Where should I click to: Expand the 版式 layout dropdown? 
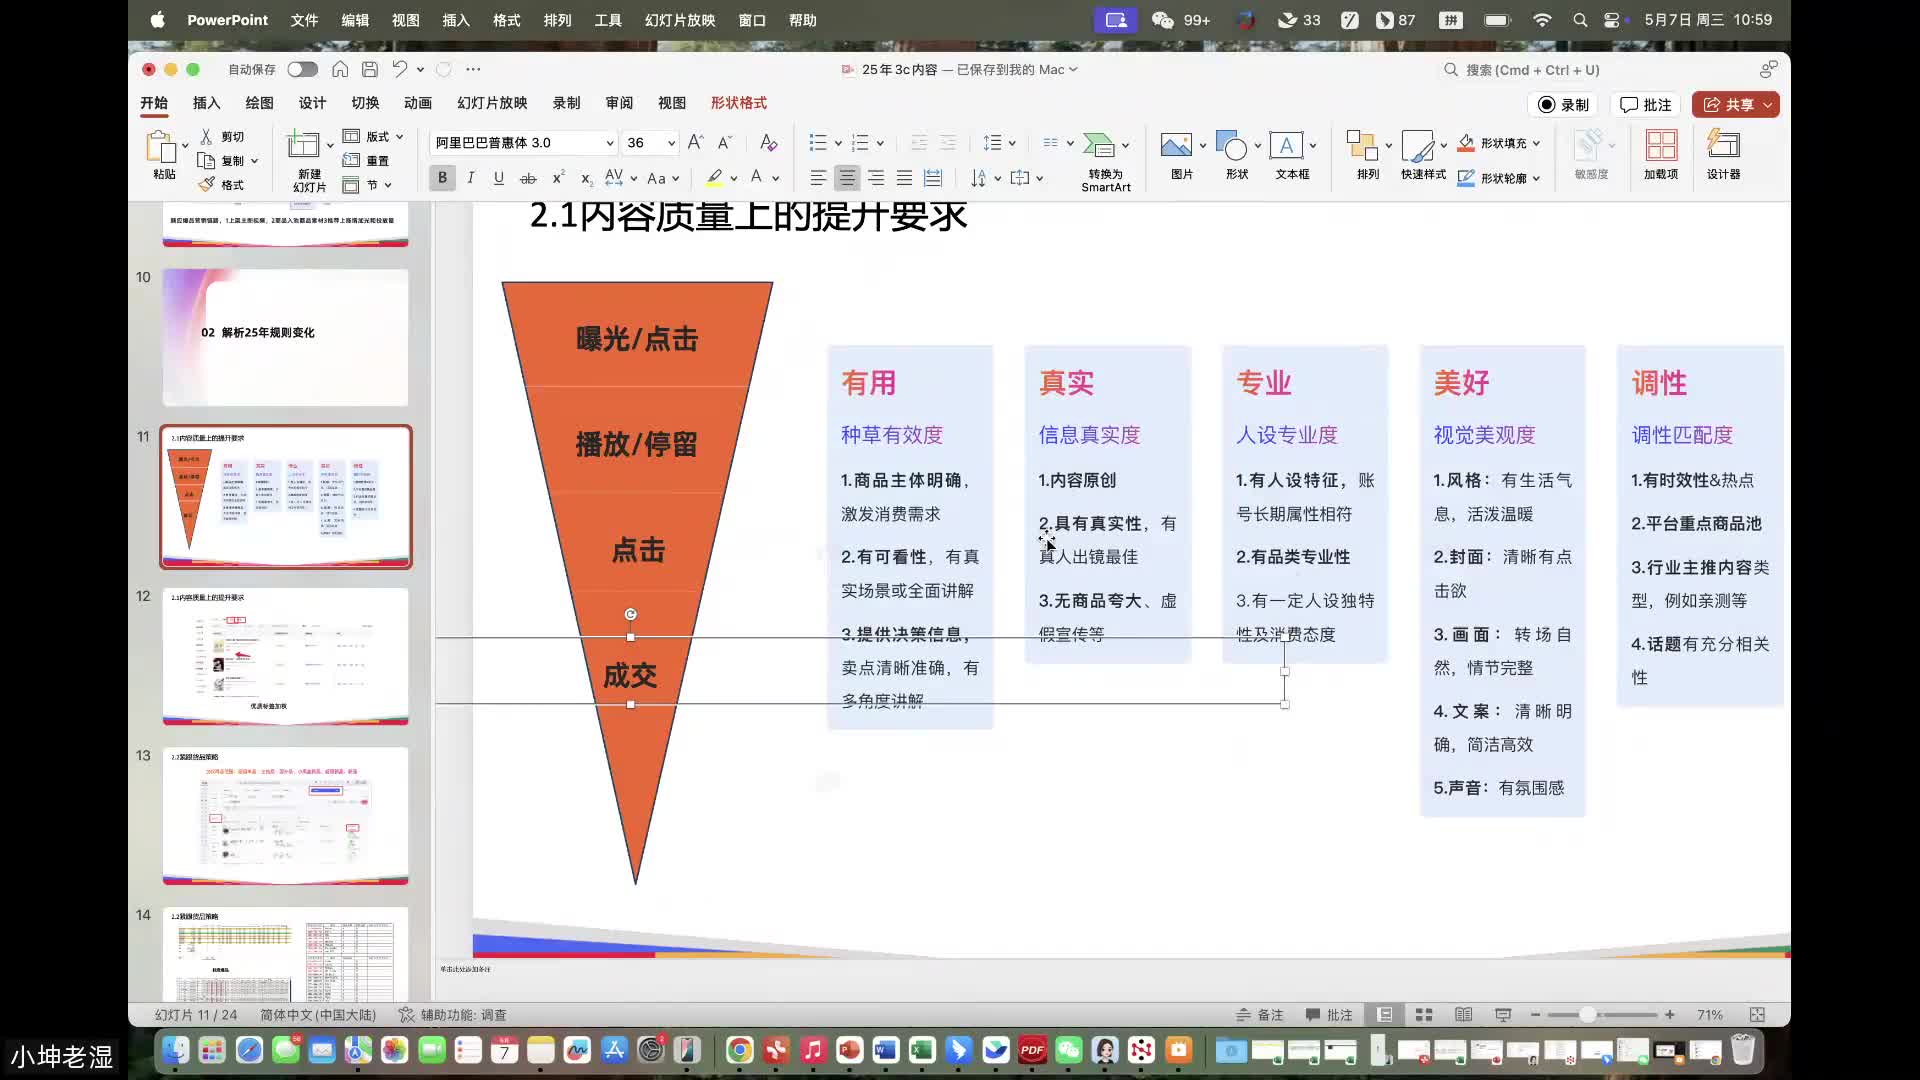point(375,136)
